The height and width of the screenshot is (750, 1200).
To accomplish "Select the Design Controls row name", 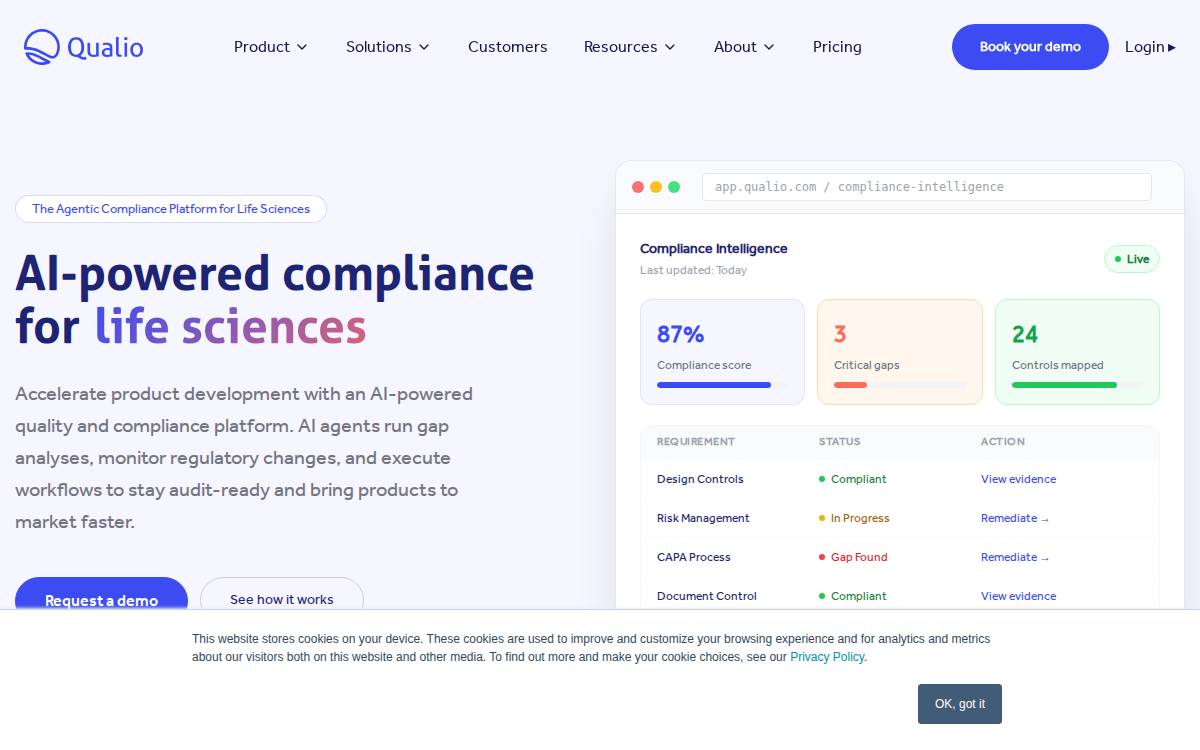I will point(700,479).
